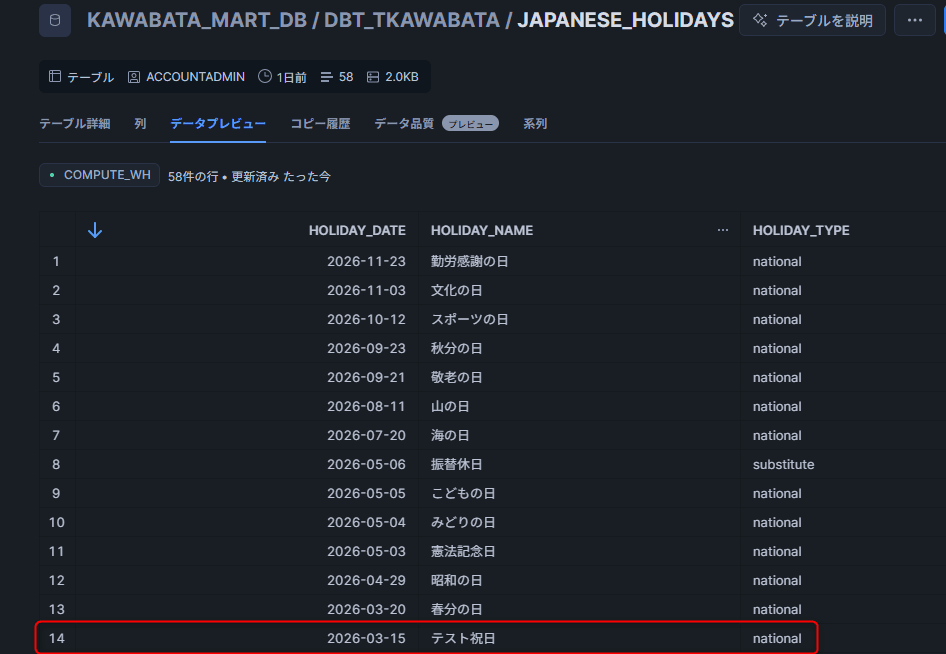
Task: Open the KAWABATA_MART_DB breadcrumb link
Action: tap(197, 20)
